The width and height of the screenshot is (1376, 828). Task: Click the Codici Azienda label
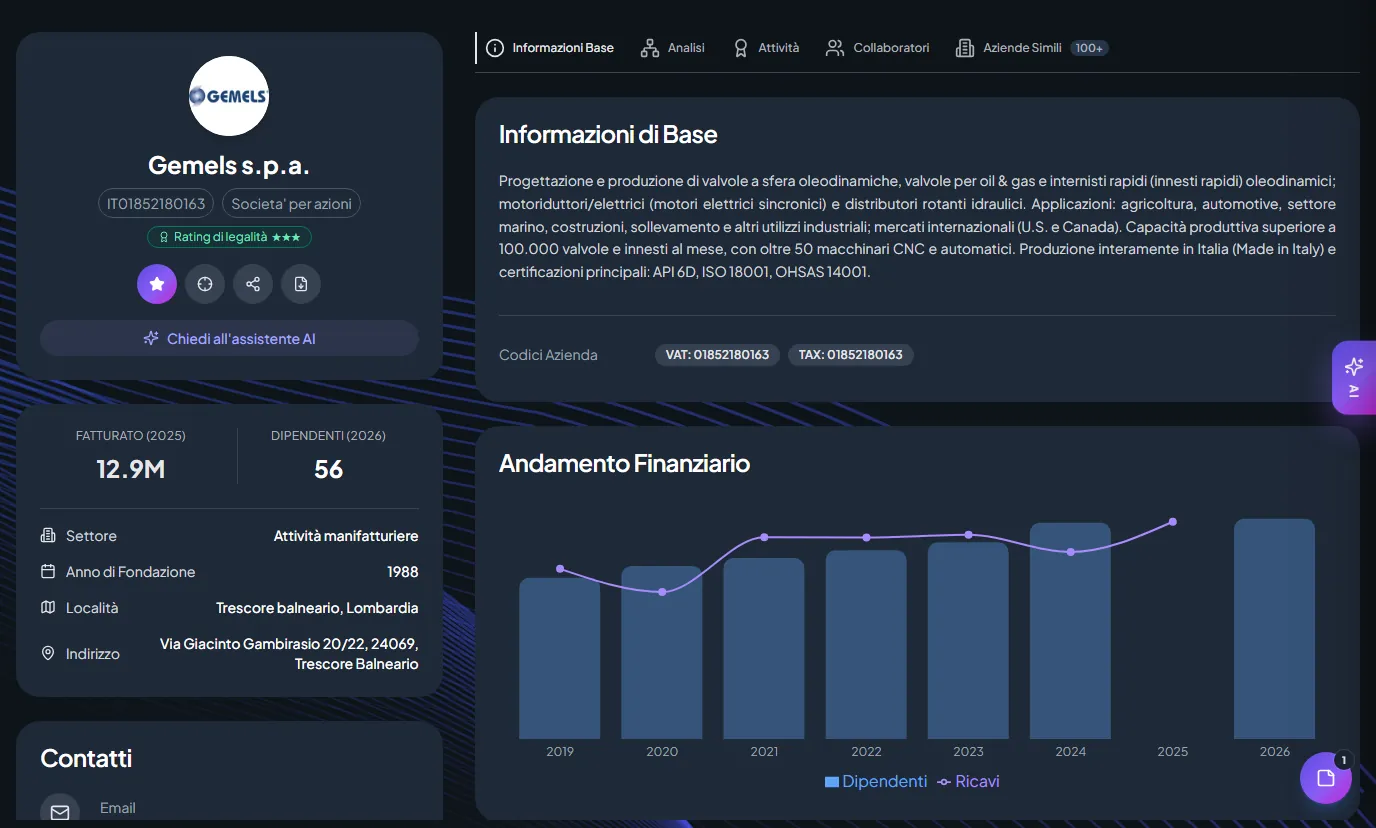point(548,355)
